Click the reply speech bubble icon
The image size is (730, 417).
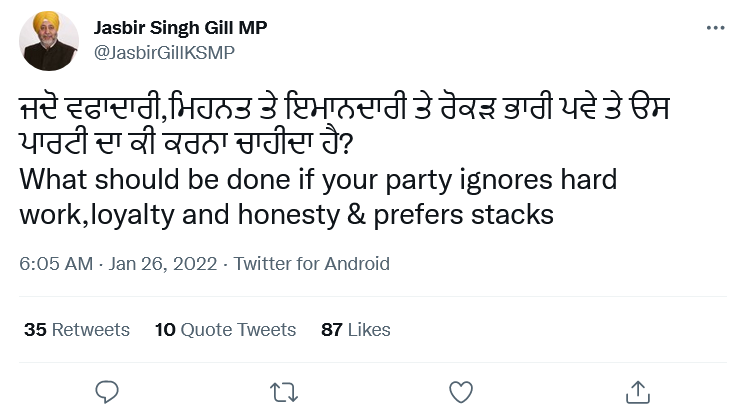click(108, 390)
